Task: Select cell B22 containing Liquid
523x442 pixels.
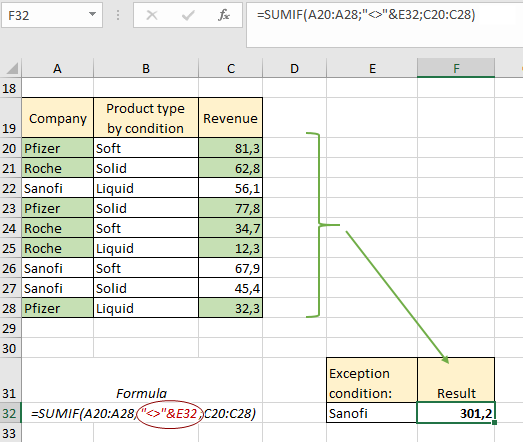Action: pyautogui.click(x=146, y=188)
